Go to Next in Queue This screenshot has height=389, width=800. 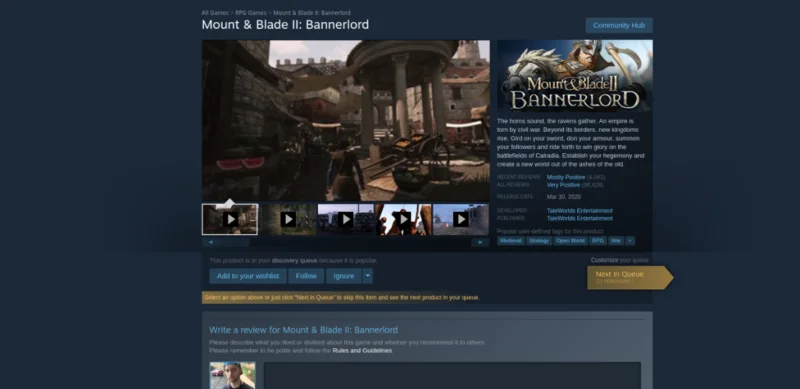(629, 277)
